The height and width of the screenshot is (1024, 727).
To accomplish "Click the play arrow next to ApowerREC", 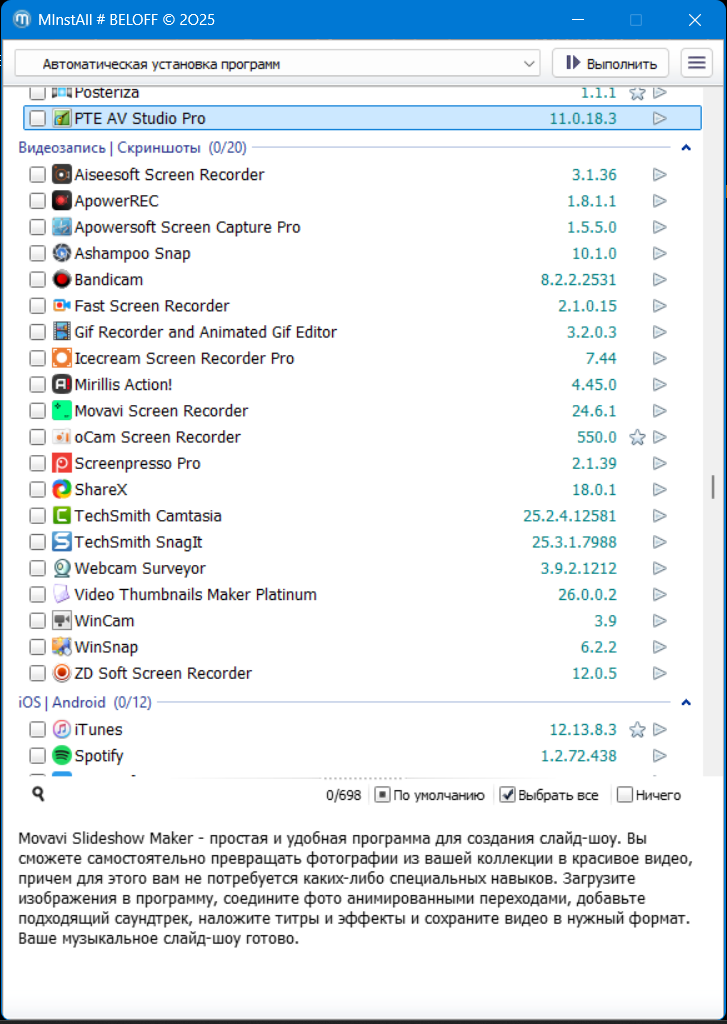I will coord(659,201).
